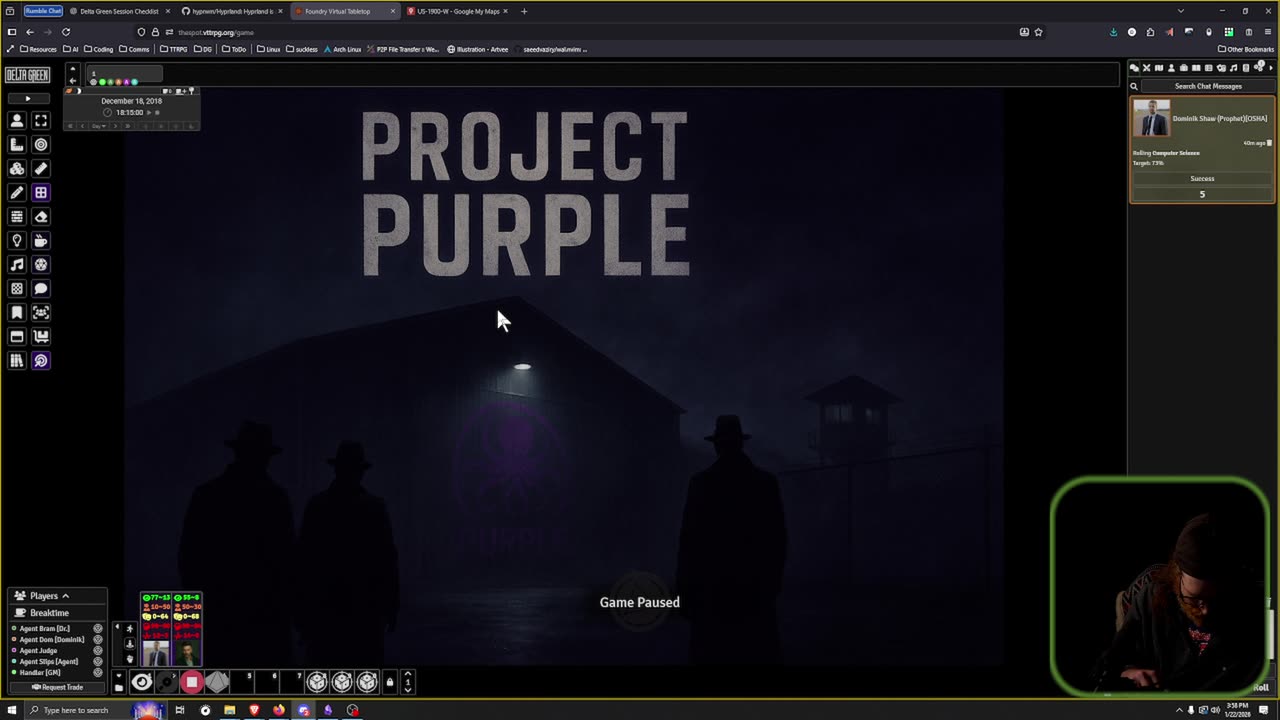
Task: Open the Measurement ruler-corner controls
Action: pos(17,145)
